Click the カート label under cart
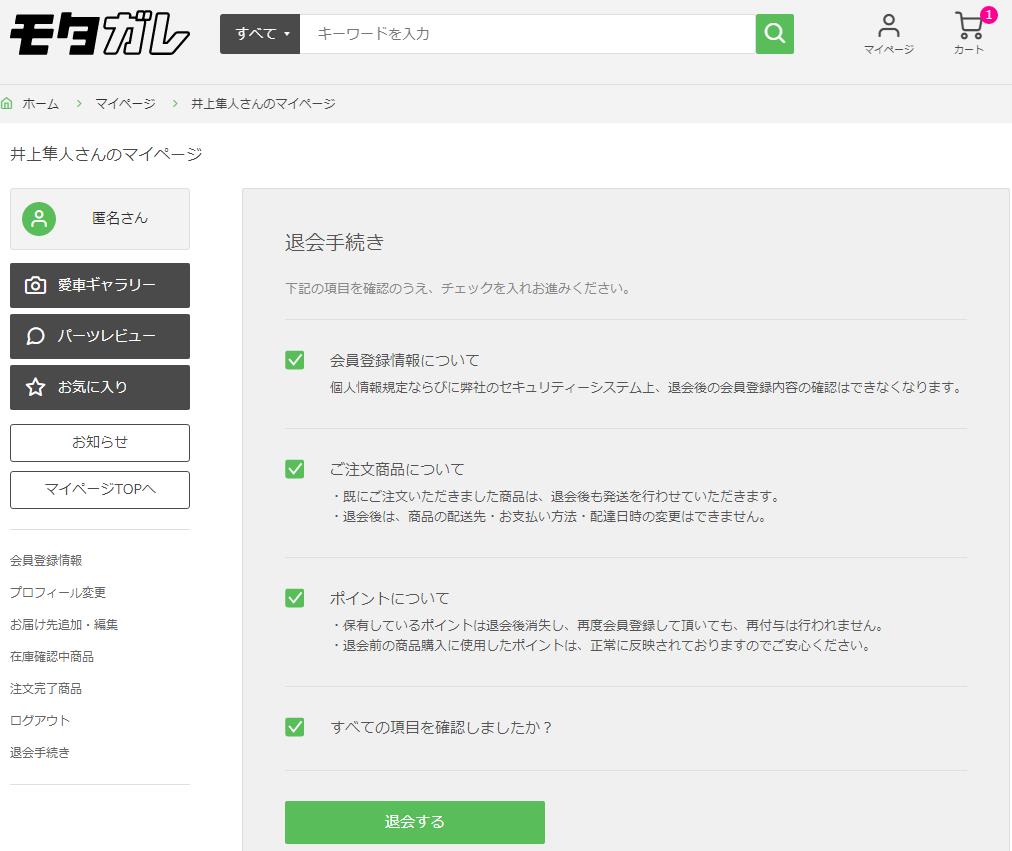Viewport: 1012px width, 851px height. tap(969, 50)
